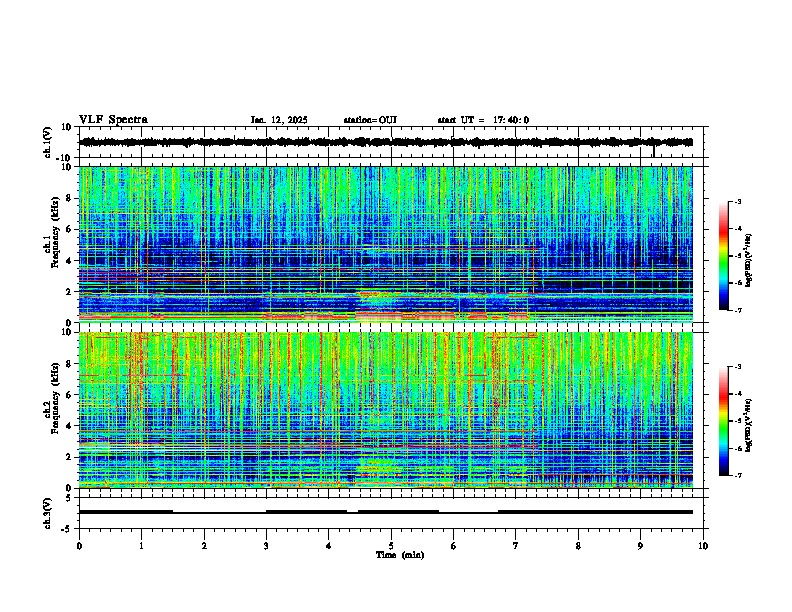Click the '-7' tick on ch.1 color bar
Image resolution: width=792 pixels, height=612 pixels.
(738, 310)
